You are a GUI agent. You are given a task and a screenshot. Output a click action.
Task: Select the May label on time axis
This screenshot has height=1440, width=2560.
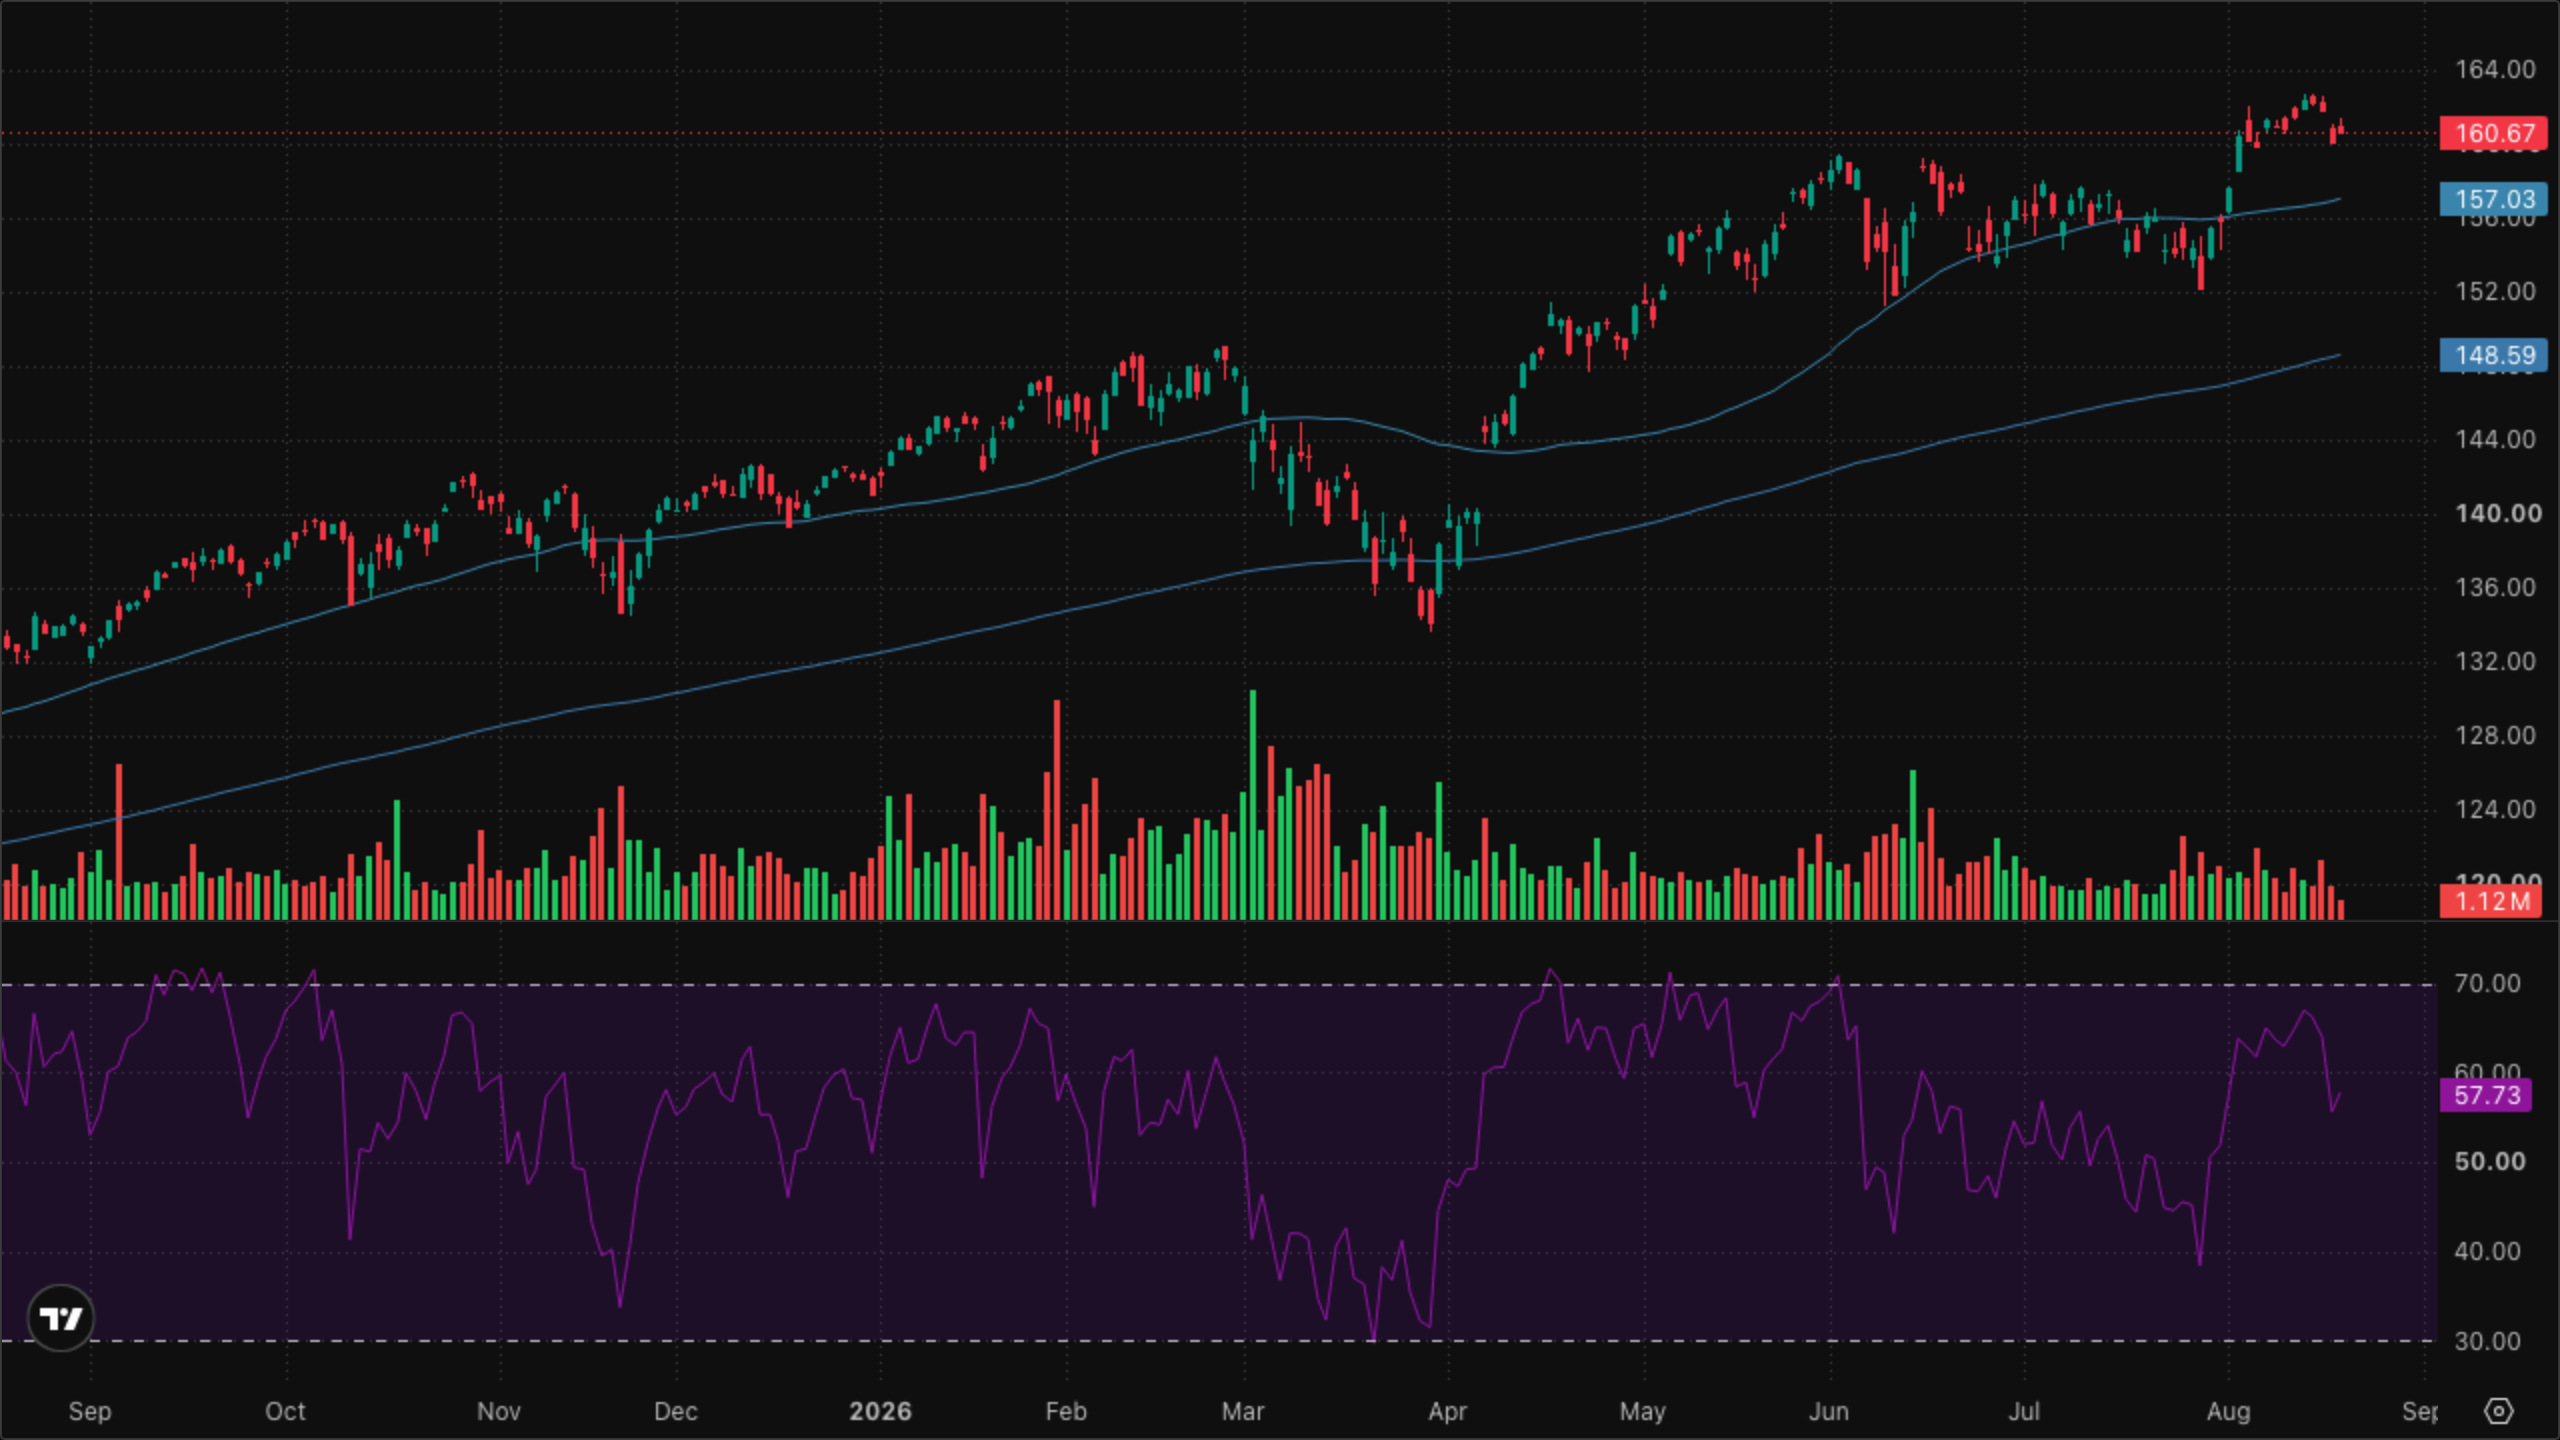(x=1642, y=1411)
